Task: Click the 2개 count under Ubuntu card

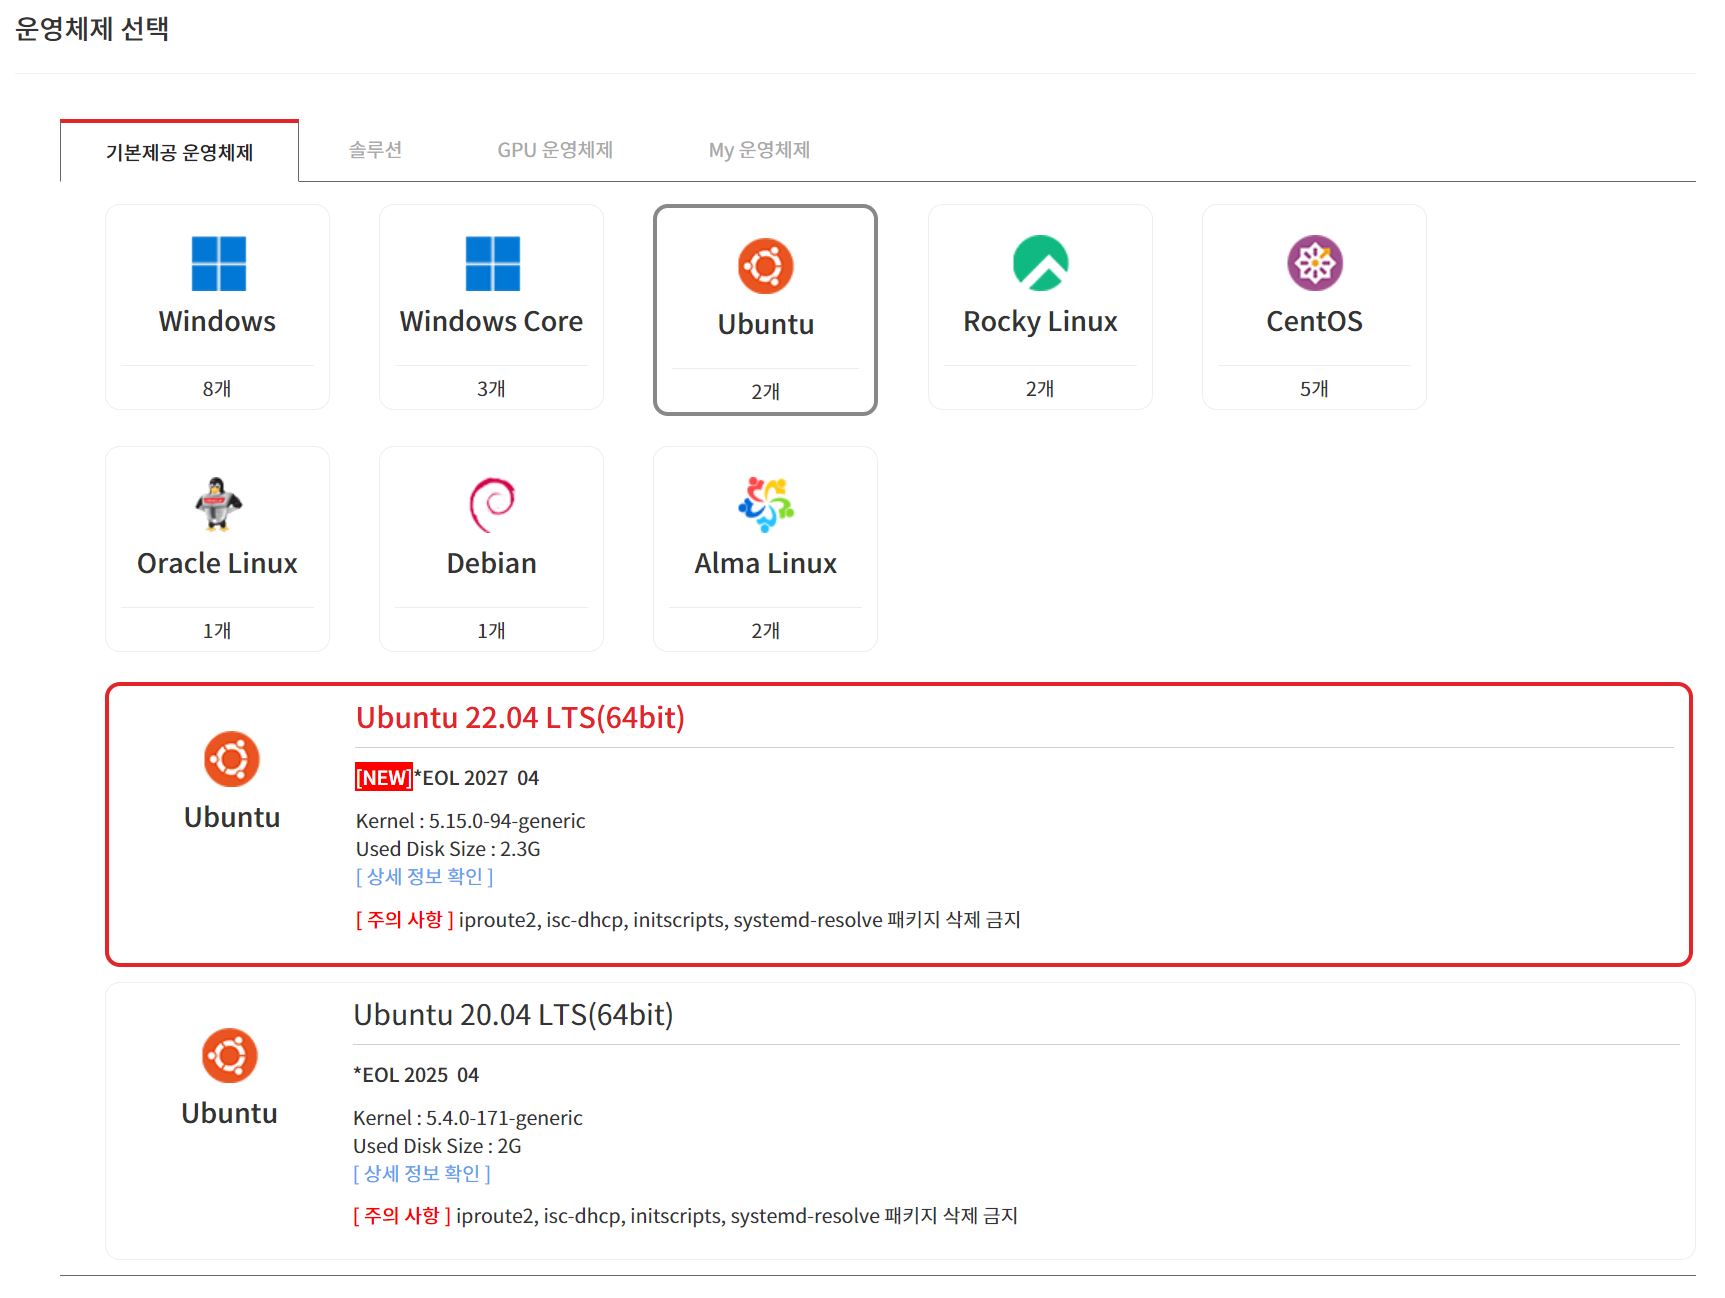Action: (766, 392)
